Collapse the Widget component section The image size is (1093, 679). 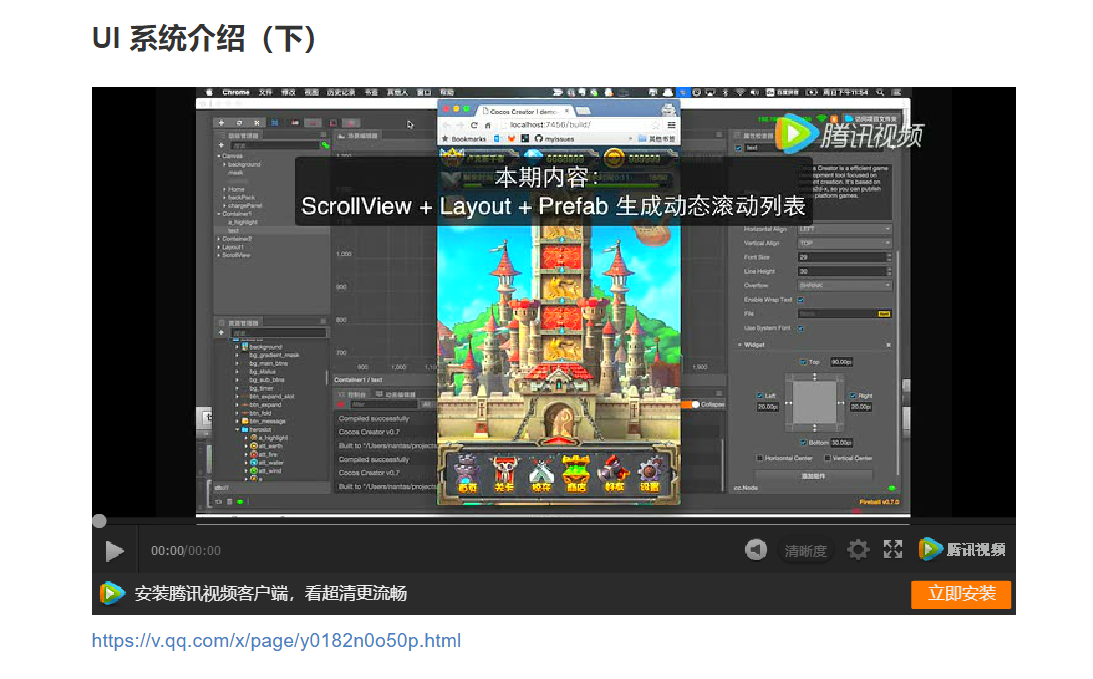(740, 345)
